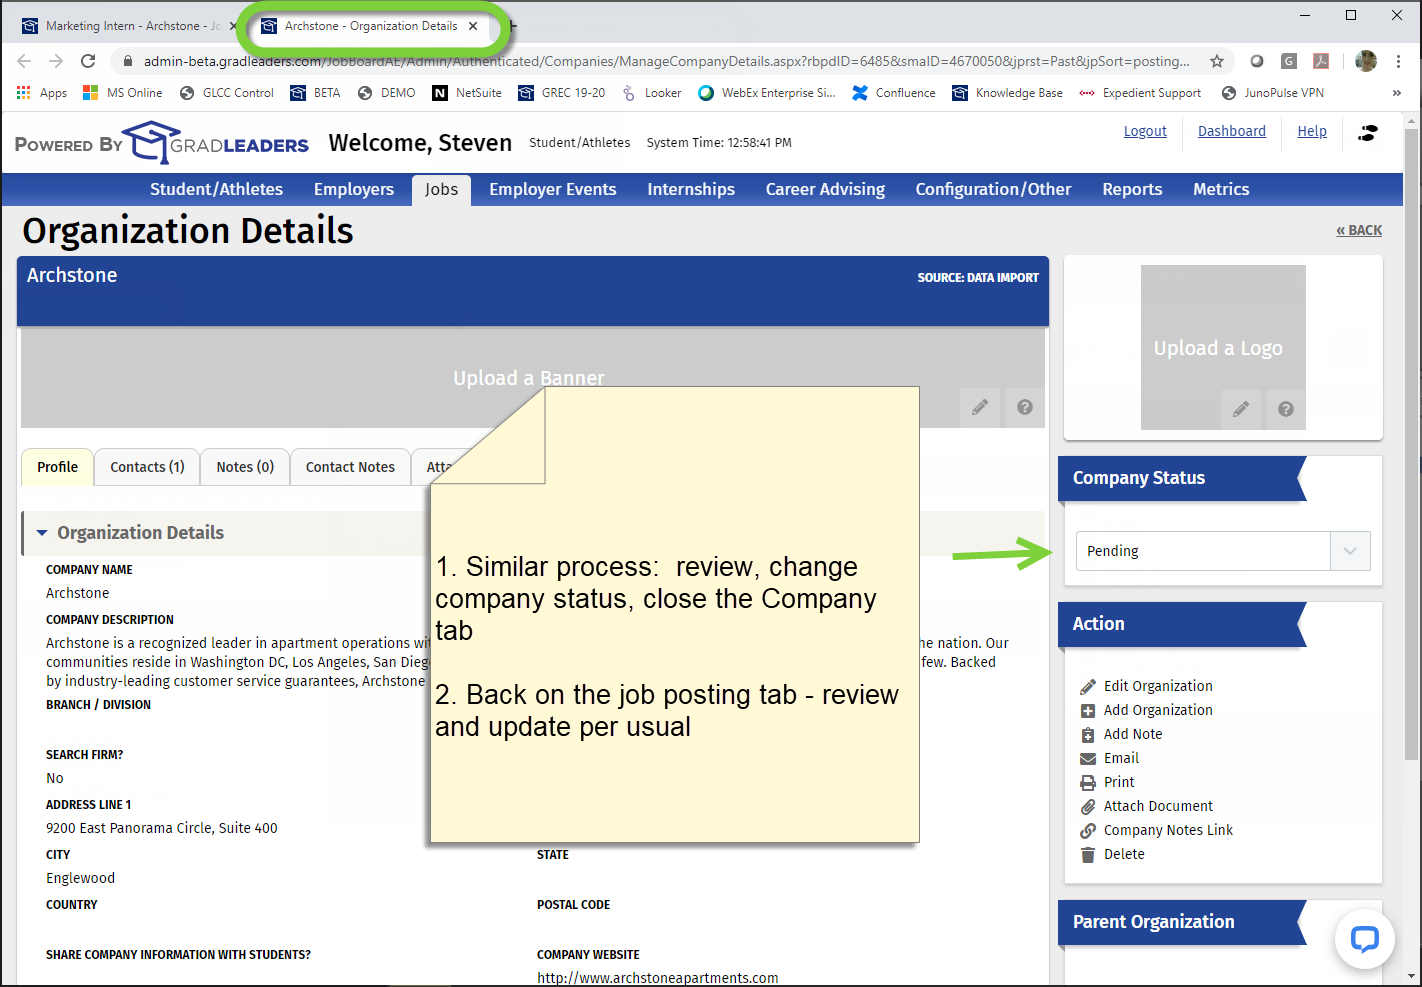
Task: Click the browser address bar
Action: (666, 61)
